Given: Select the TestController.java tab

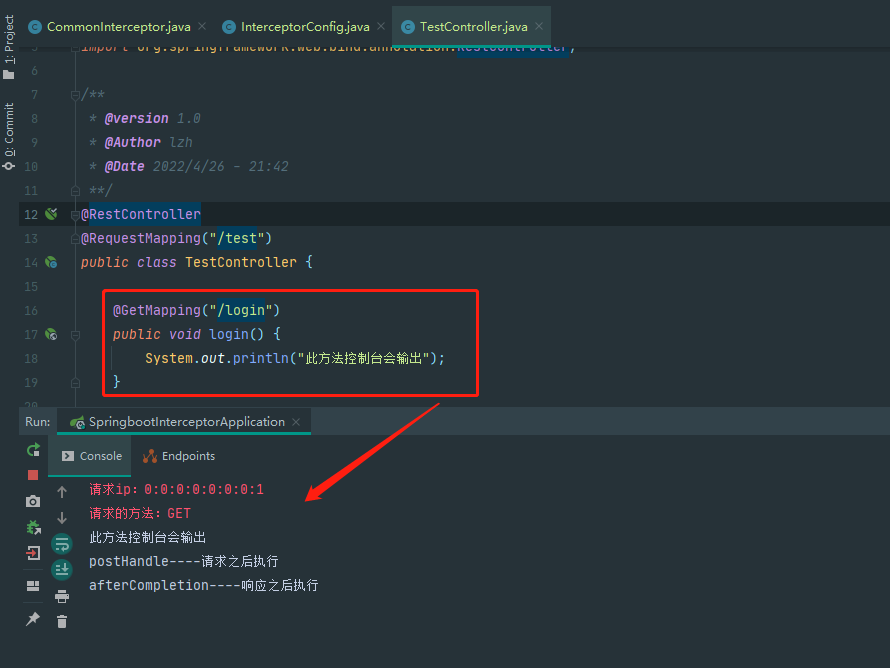Looking at the screenshot, I should click(473, 27).
